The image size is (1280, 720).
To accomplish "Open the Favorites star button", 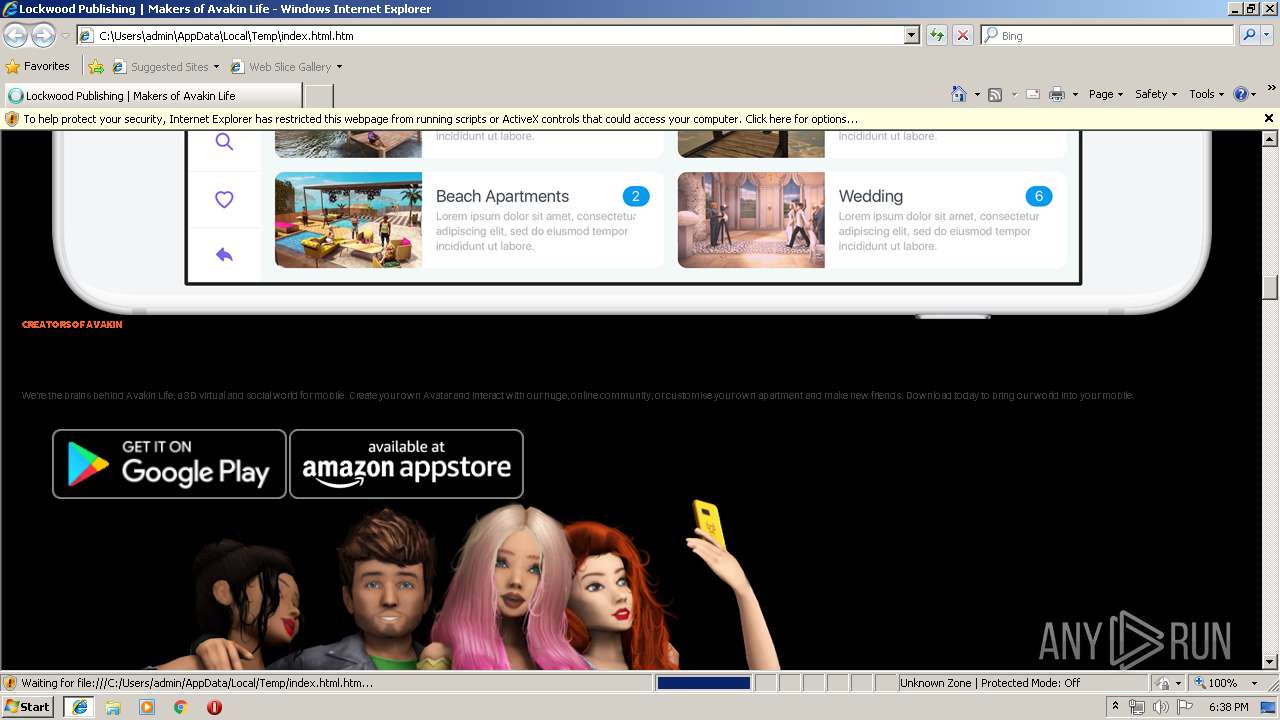I will (38, 66).
